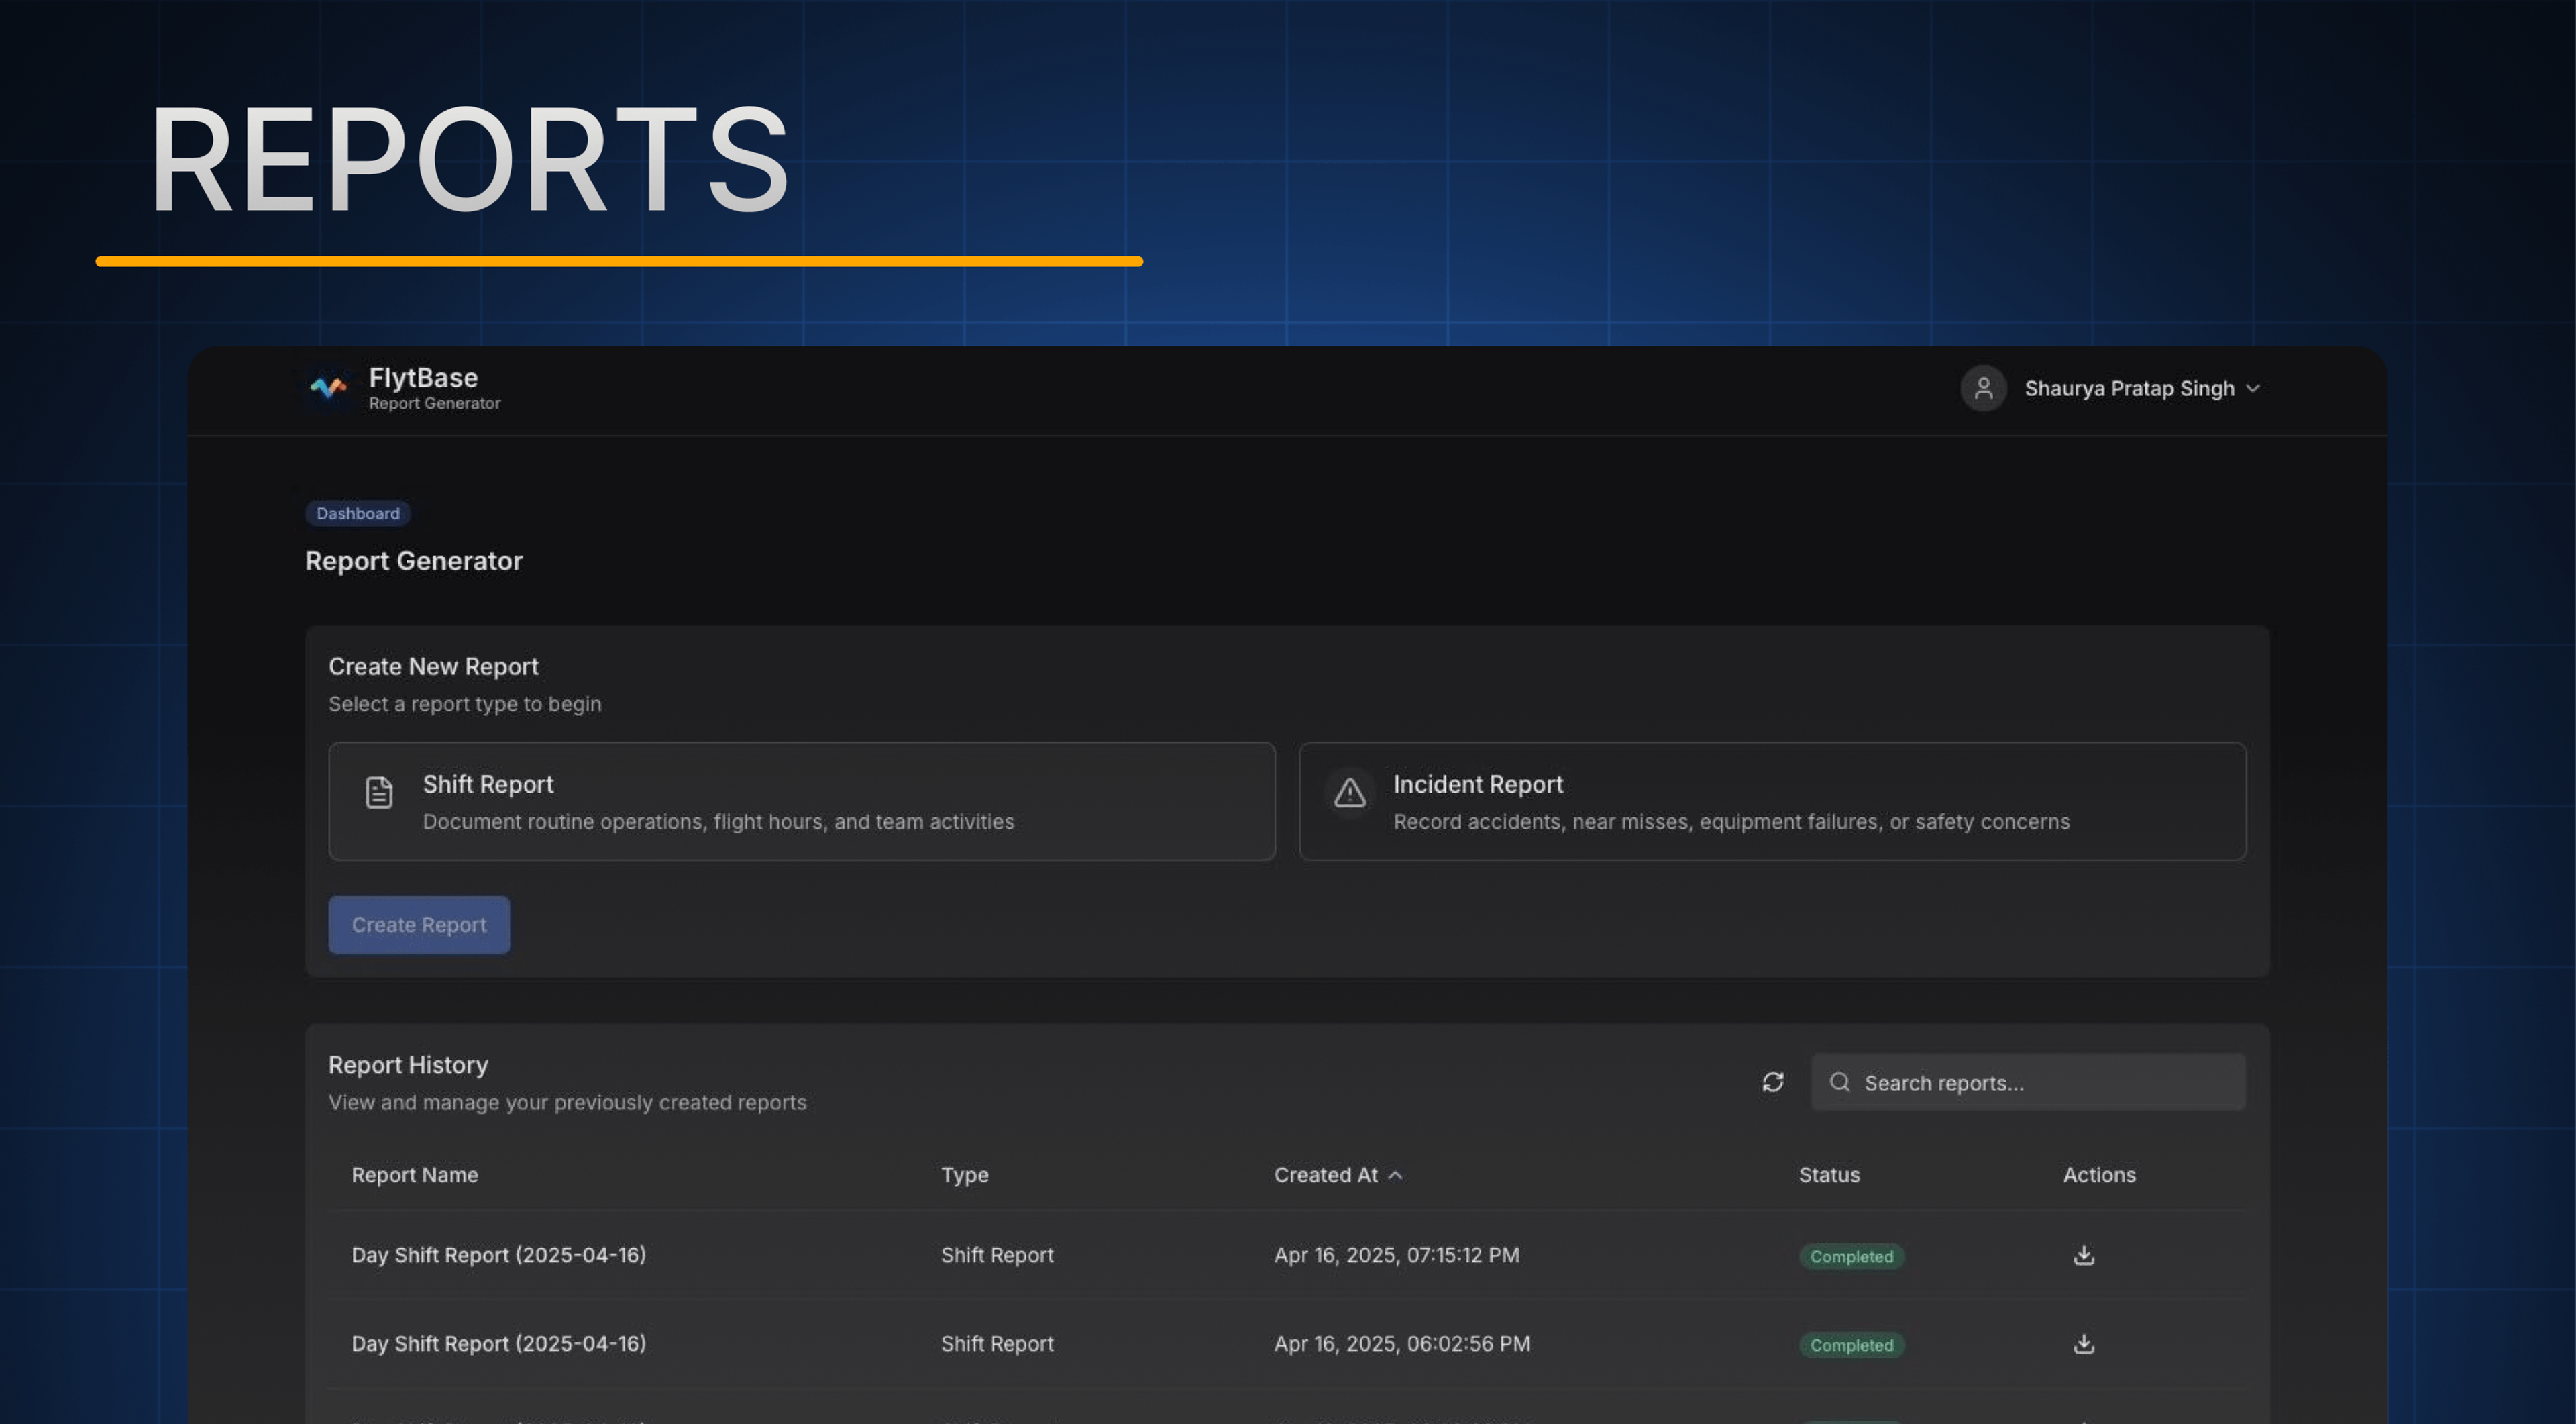Click the FlytBase brand name text
This screenshot has height=1424, width=2576.
coord(423,377)
